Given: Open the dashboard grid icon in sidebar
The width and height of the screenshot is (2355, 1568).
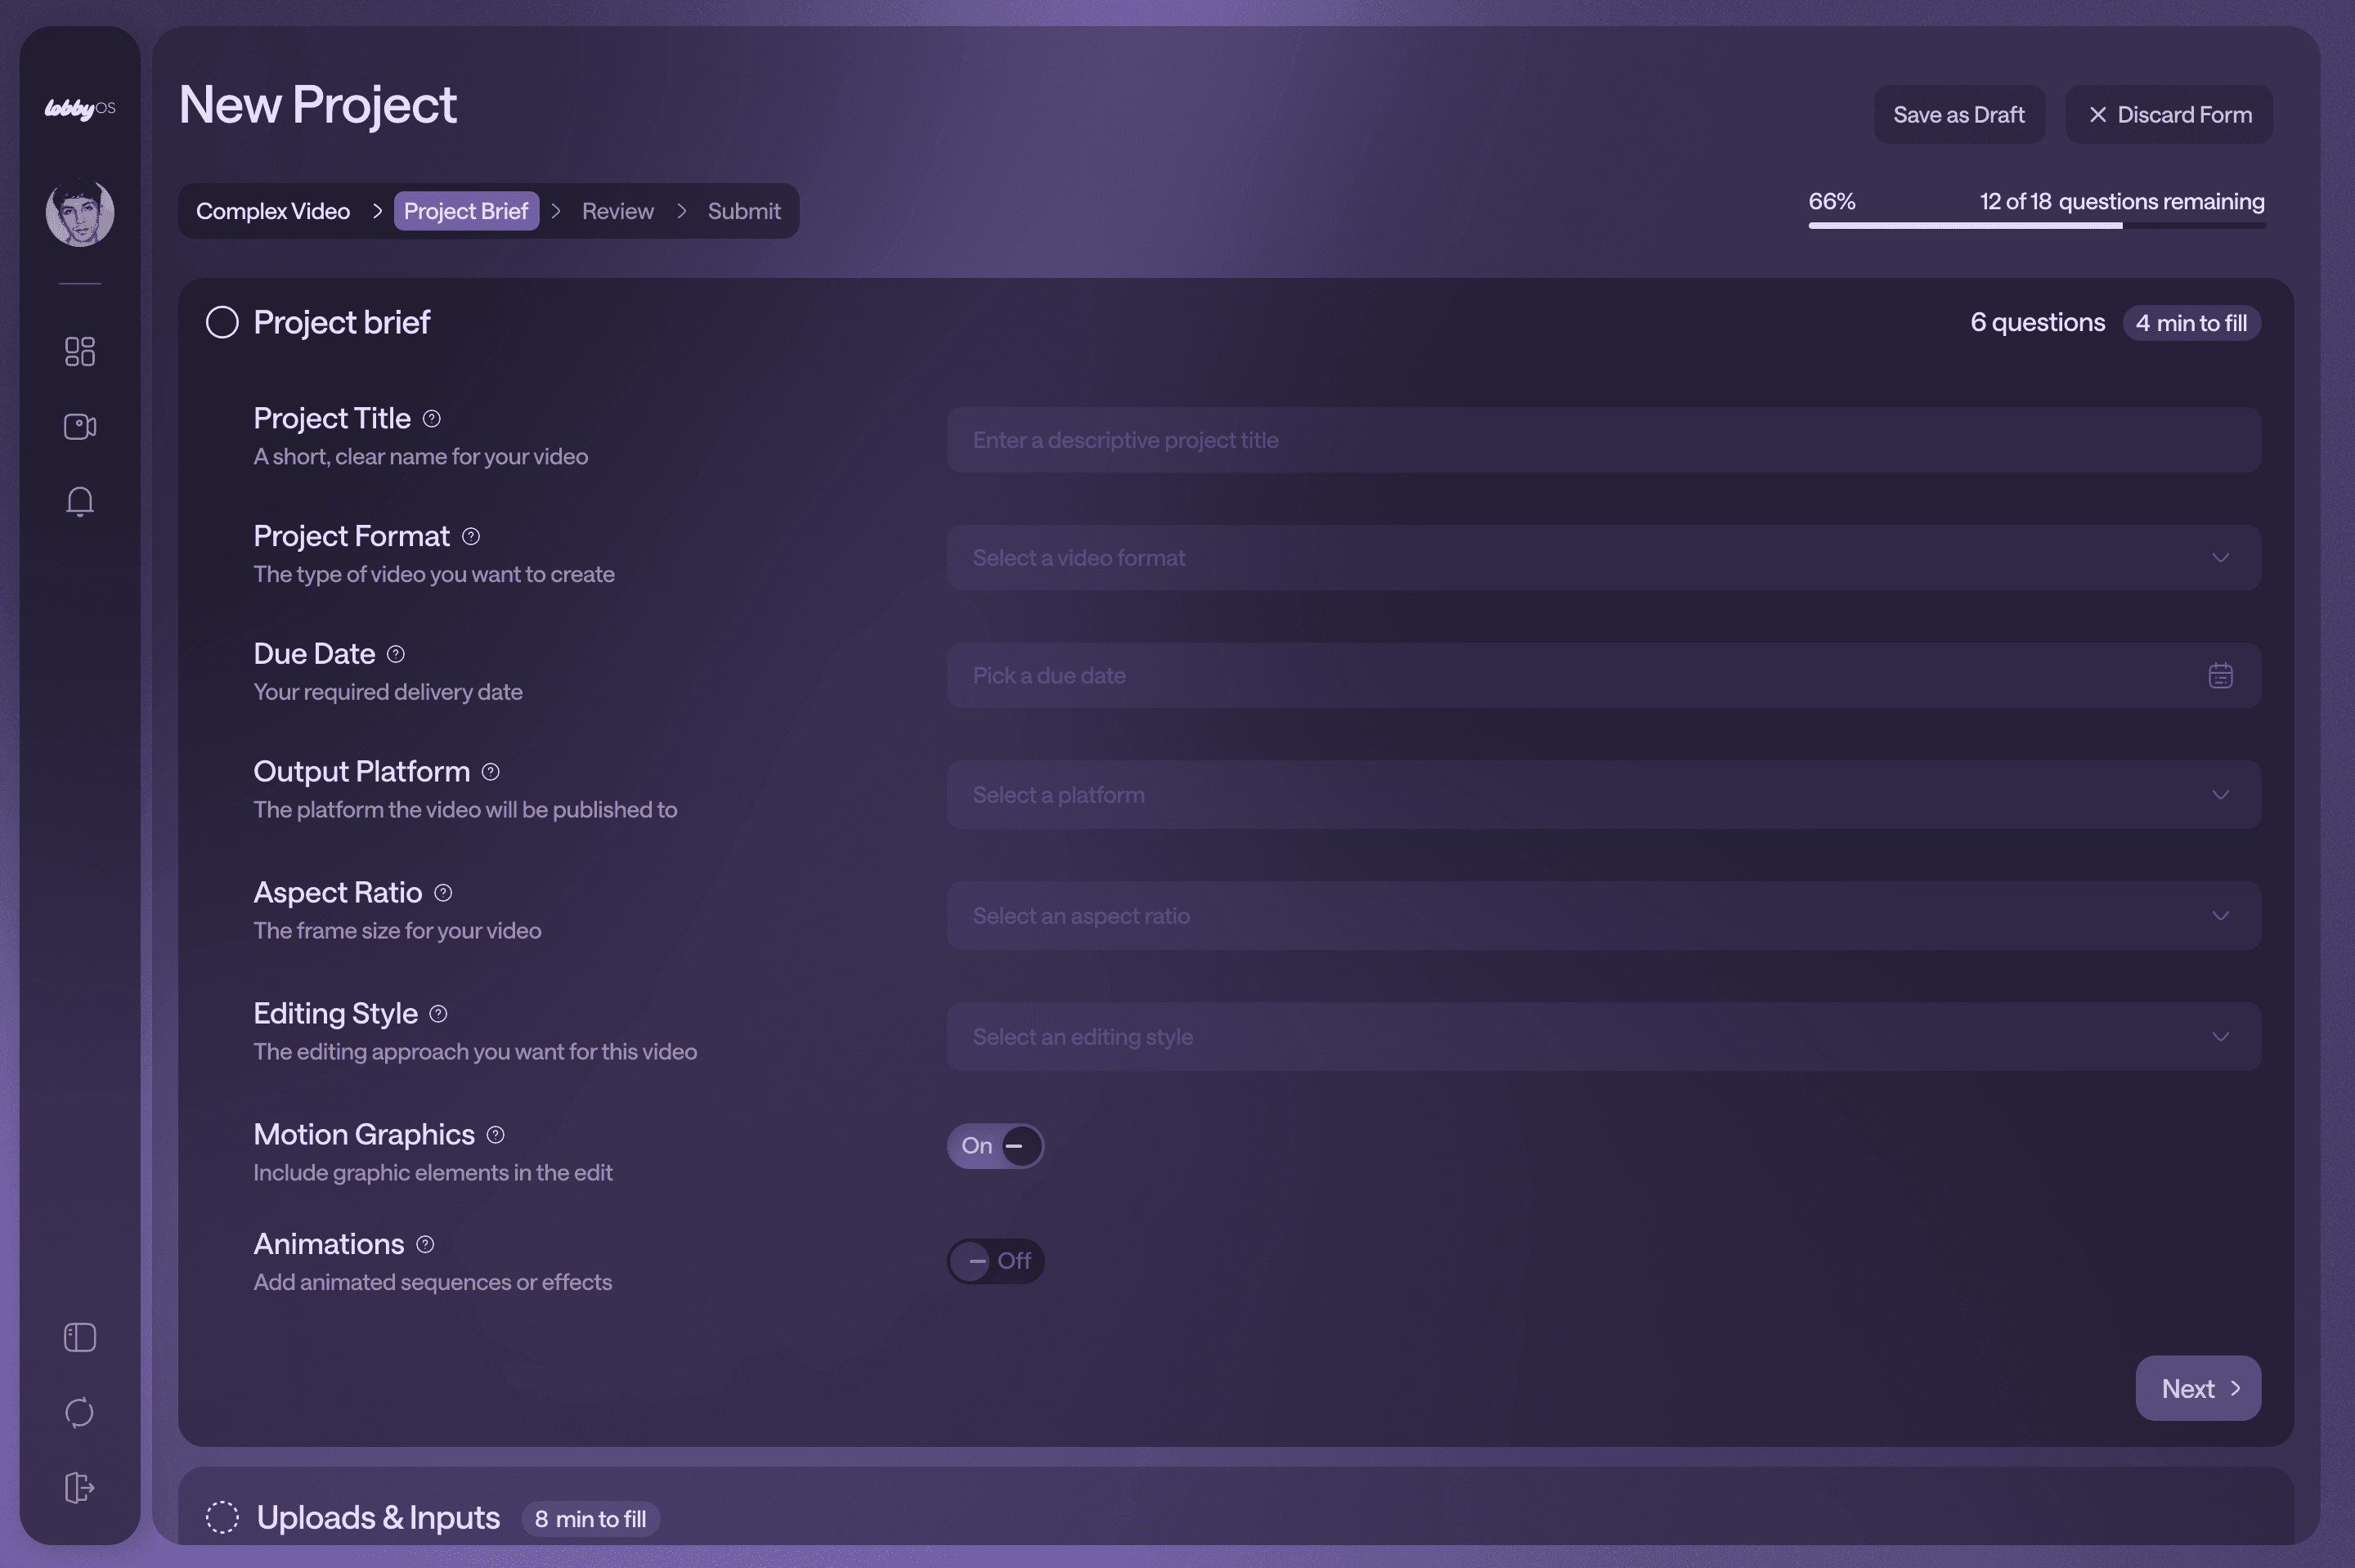Looking at the screenshot, I should coord(80,351).
